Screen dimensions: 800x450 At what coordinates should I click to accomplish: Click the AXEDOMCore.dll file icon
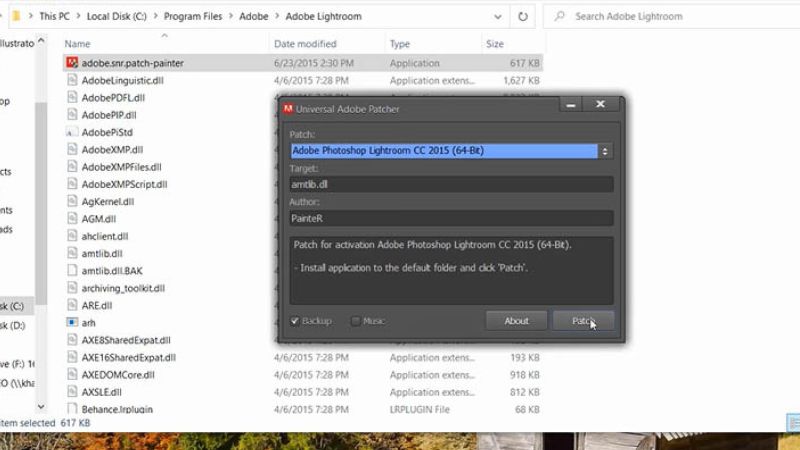pyautogui.click(x=72, y=374)
